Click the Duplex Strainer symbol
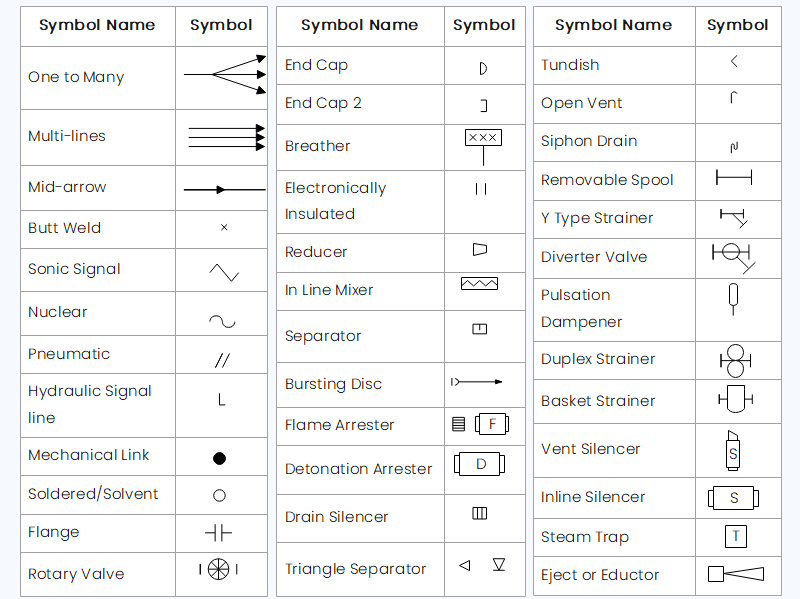The height and width of the screenshot is (599, 800). click(735, 361)
